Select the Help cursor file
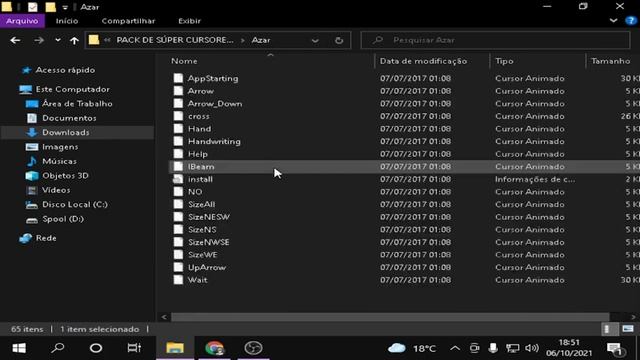Viewport: 640px width, 360px height. coord(198,154)
